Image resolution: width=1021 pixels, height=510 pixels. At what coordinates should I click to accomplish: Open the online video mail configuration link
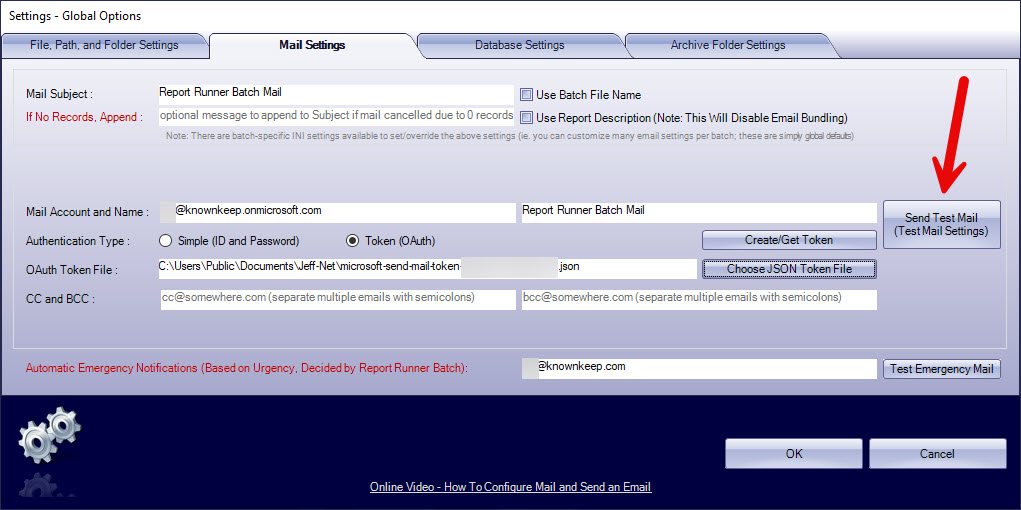pos(510,487)
